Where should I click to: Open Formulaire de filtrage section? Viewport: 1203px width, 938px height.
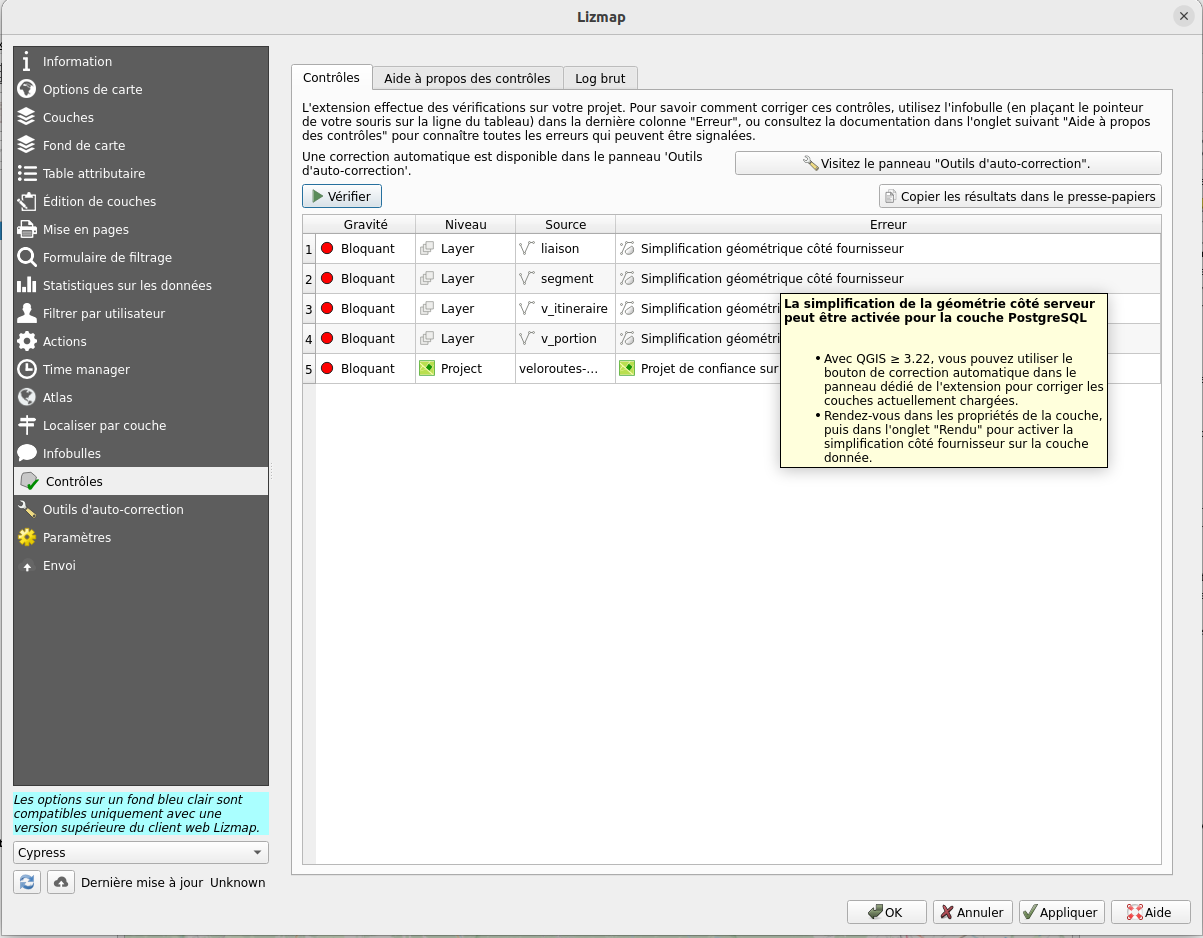click(x=141, y=257)
